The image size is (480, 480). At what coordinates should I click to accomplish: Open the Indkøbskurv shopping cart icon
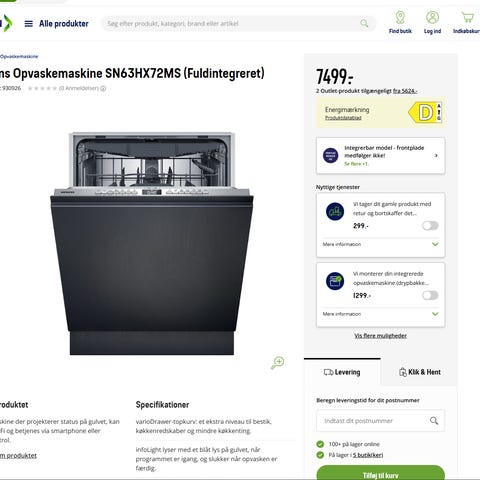click(467, 17)
